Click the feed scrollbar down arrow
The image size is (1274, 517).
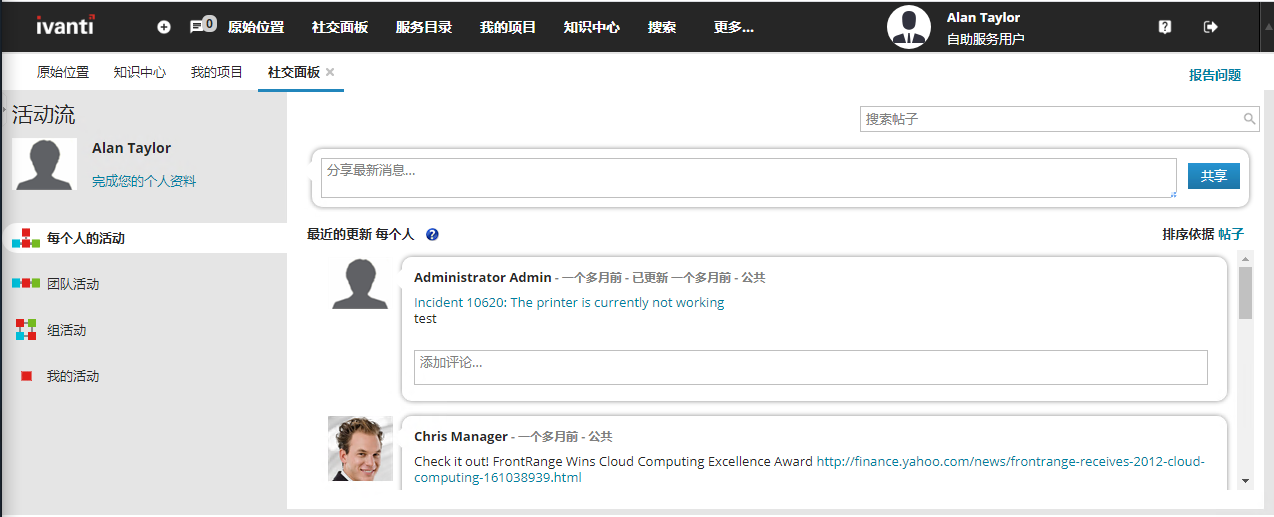tap(1245, 481)
